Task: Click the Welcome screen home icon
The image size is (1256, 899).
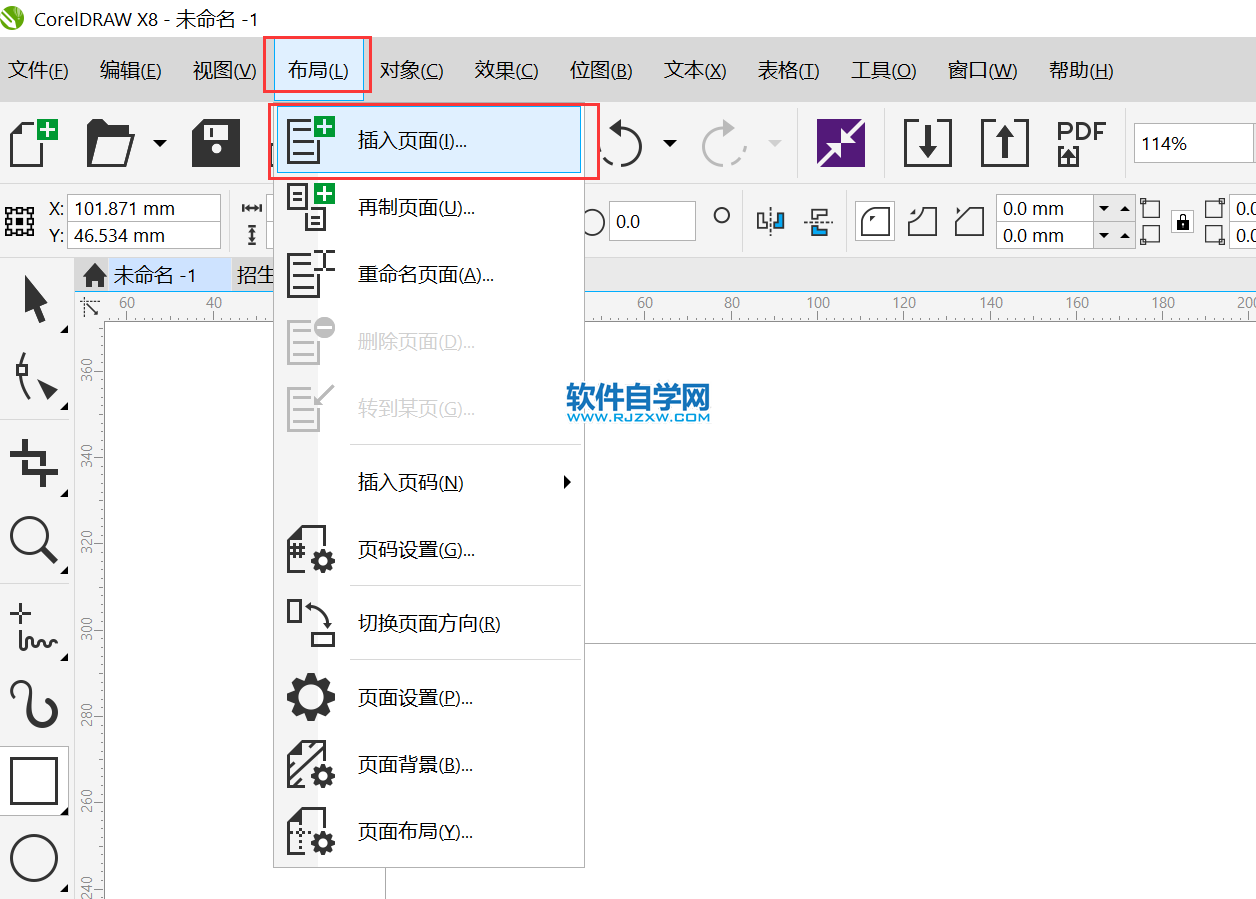Action: pos(94,275)
